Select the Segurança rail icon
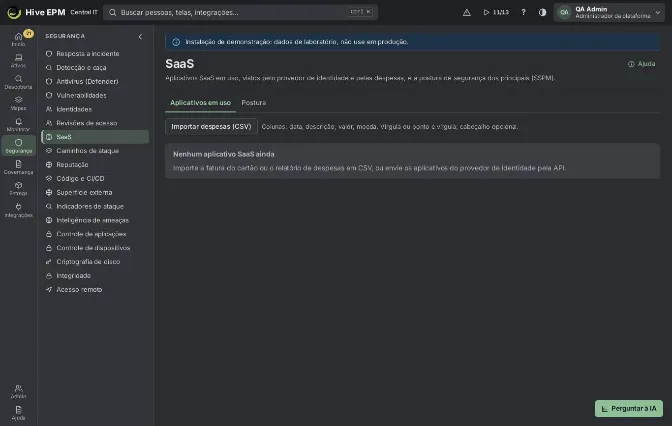This screenshot has height=426, width=672. 18,146
